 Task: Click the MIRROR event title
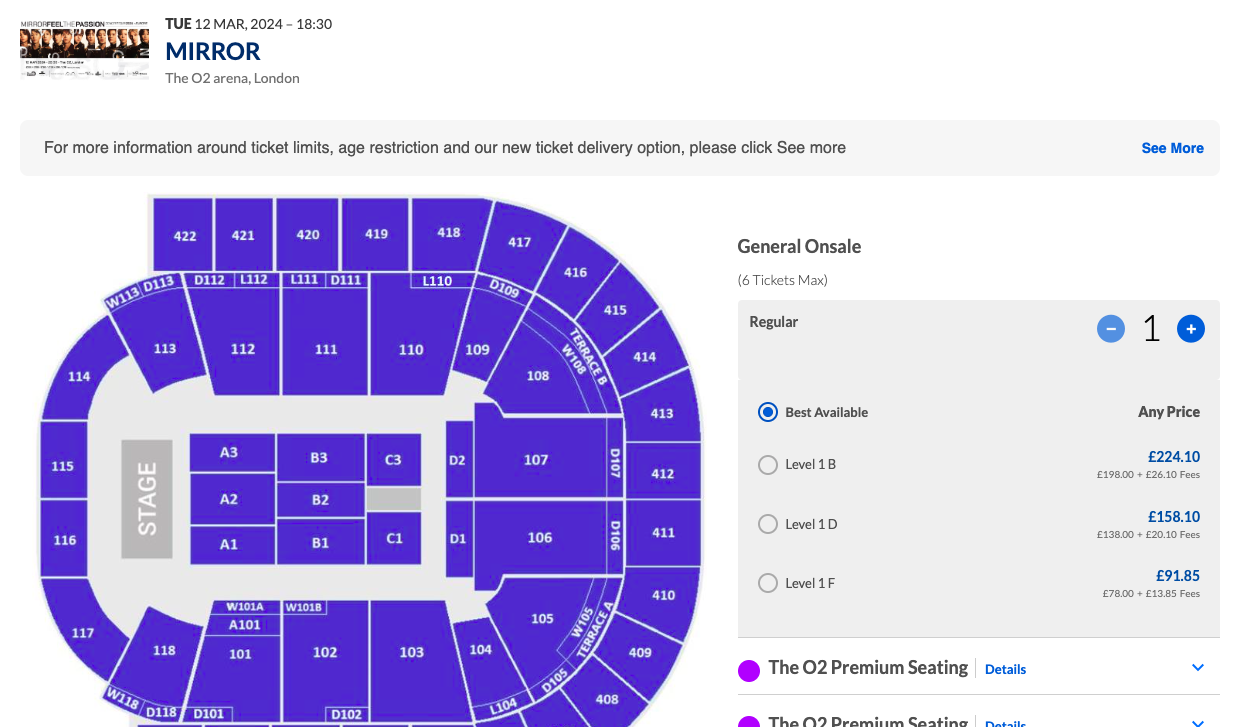pyautogui.click(x=213, y=51)
